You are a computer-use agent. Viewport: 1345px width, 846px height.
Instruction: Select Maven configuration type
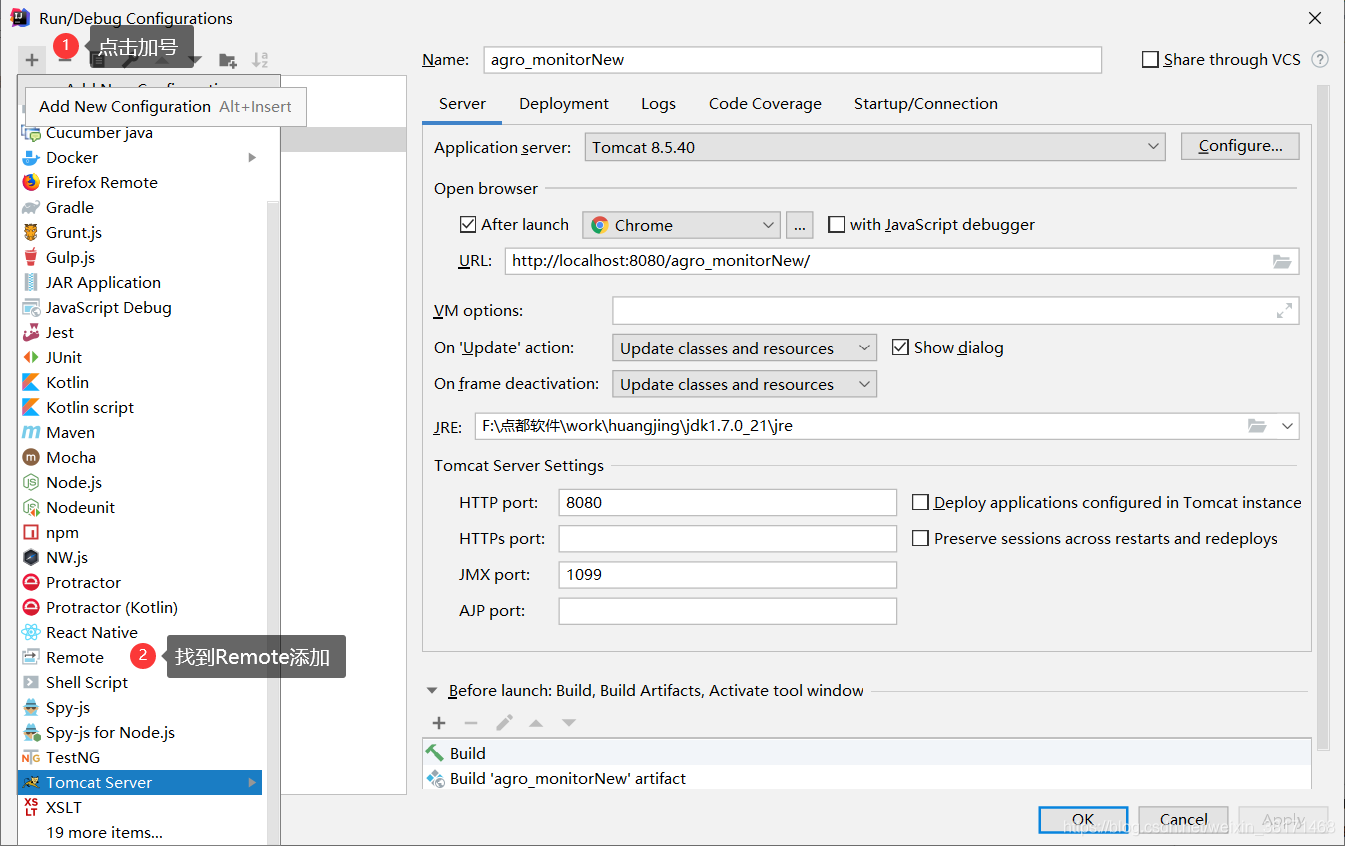pos(139,432)
